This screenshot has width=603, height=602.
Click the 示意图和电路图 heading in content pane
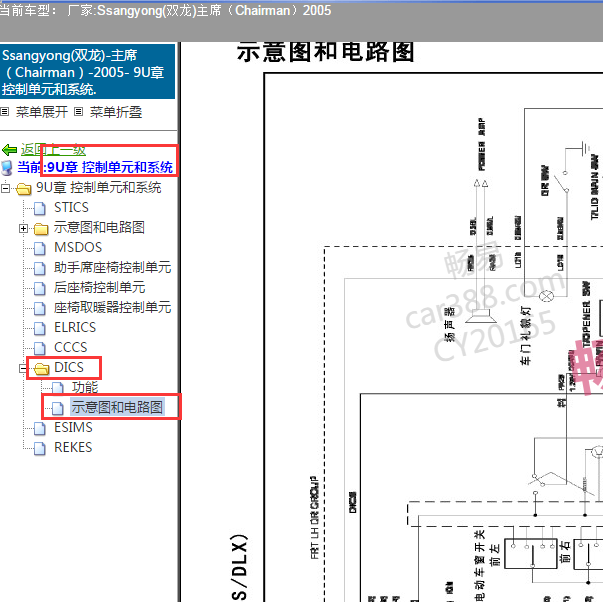tap(325, 52)
